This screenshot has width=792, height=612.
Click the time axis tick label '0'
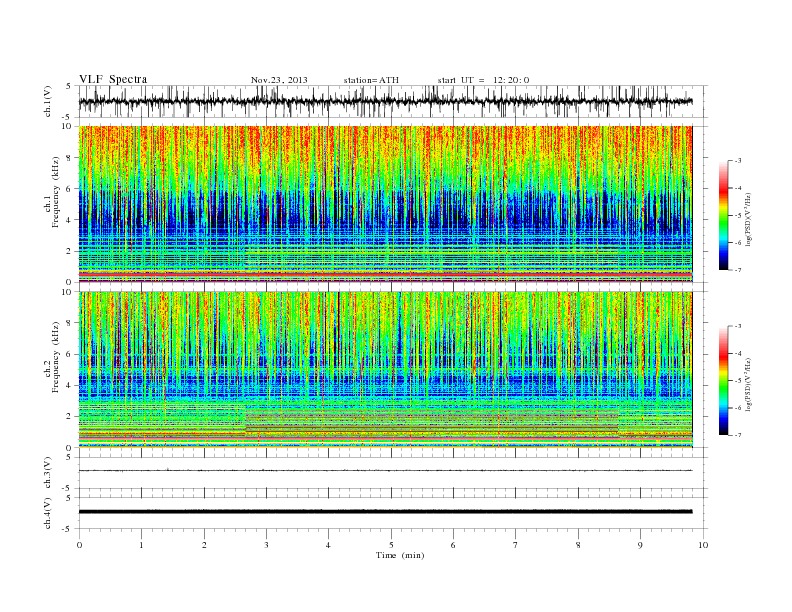(79, 545)
